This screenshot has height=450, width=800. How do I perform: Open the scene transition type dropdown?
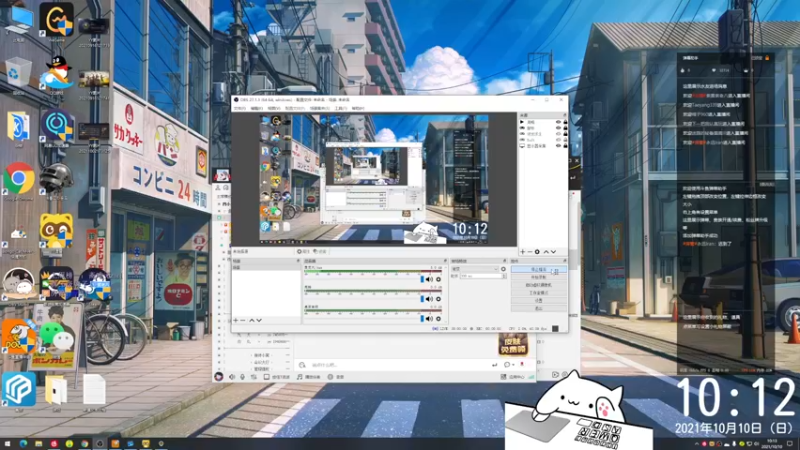[475, 269]
